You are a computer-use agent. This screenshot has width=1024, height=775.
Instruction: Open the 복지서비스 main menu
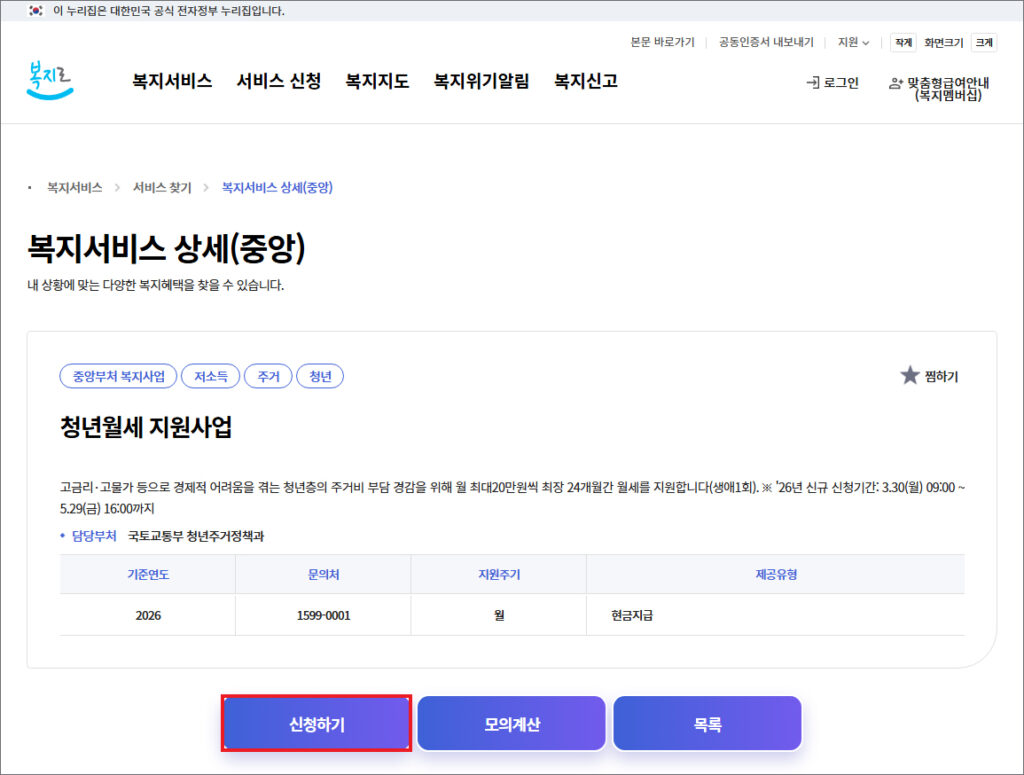click(x=172, y=82)
